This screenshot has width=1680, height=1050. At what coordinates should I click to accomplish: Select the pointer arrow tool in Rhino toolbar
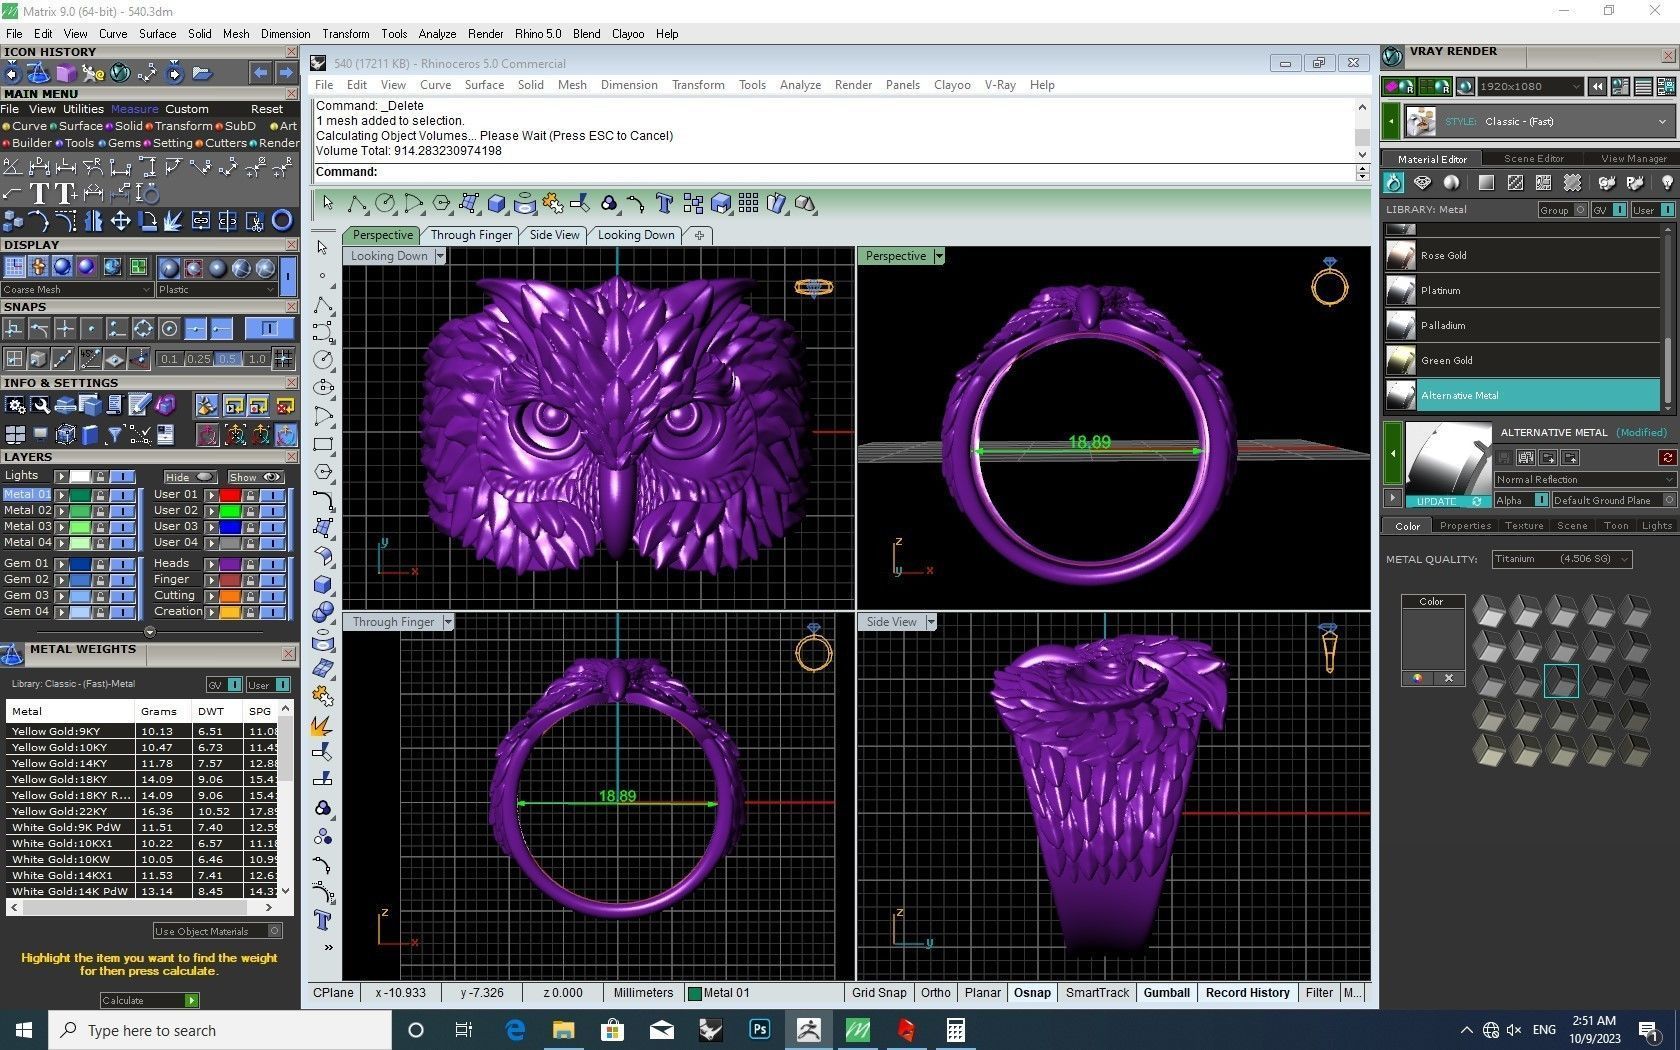pos(328,203)
